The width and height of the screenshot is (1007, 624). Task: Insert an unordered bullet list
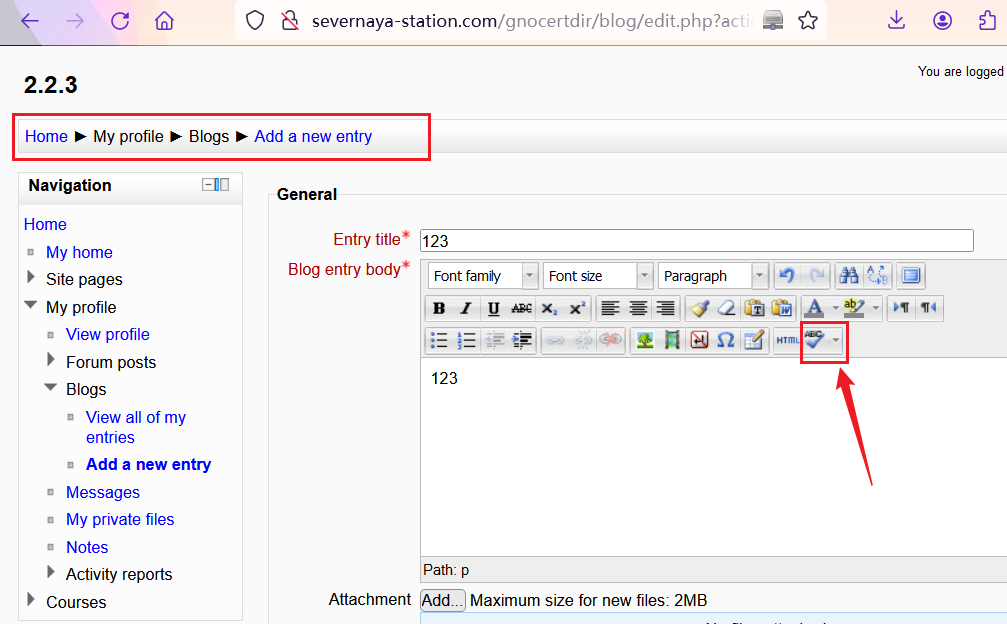tap(439, 340)
